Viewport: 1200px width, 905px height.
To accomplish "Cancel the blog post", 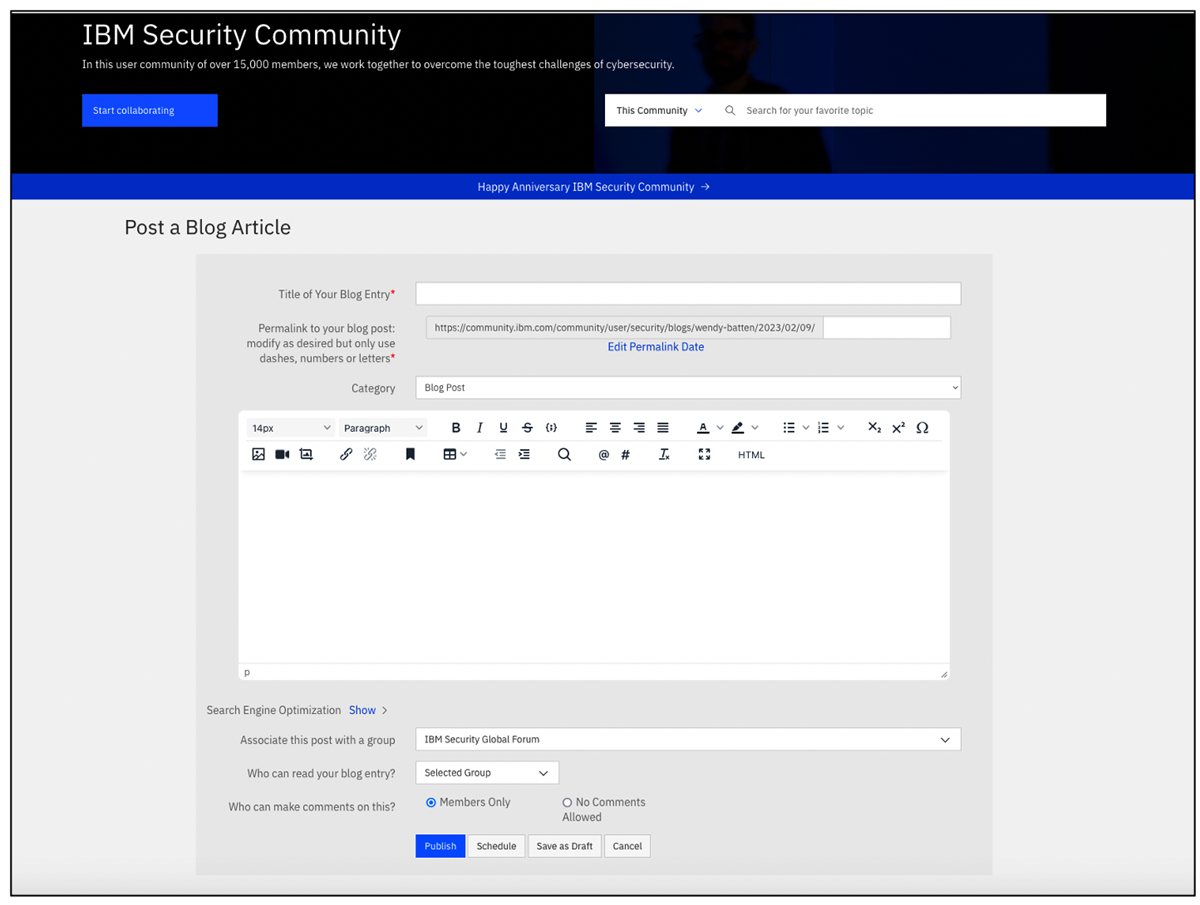I will (627, 846).
